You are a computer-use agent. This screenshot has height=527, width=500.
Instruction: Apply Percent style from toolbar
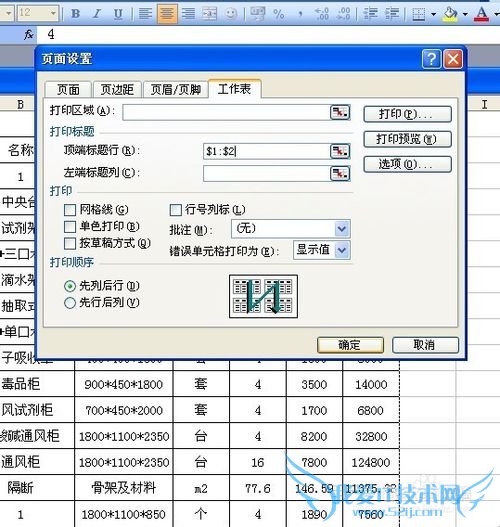tap(279, 14)
